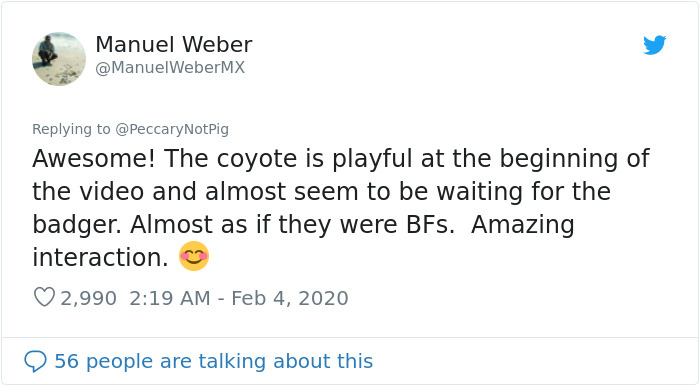
Task: Click the word 'BFs.' in the tweet
Action: point(430,224)
